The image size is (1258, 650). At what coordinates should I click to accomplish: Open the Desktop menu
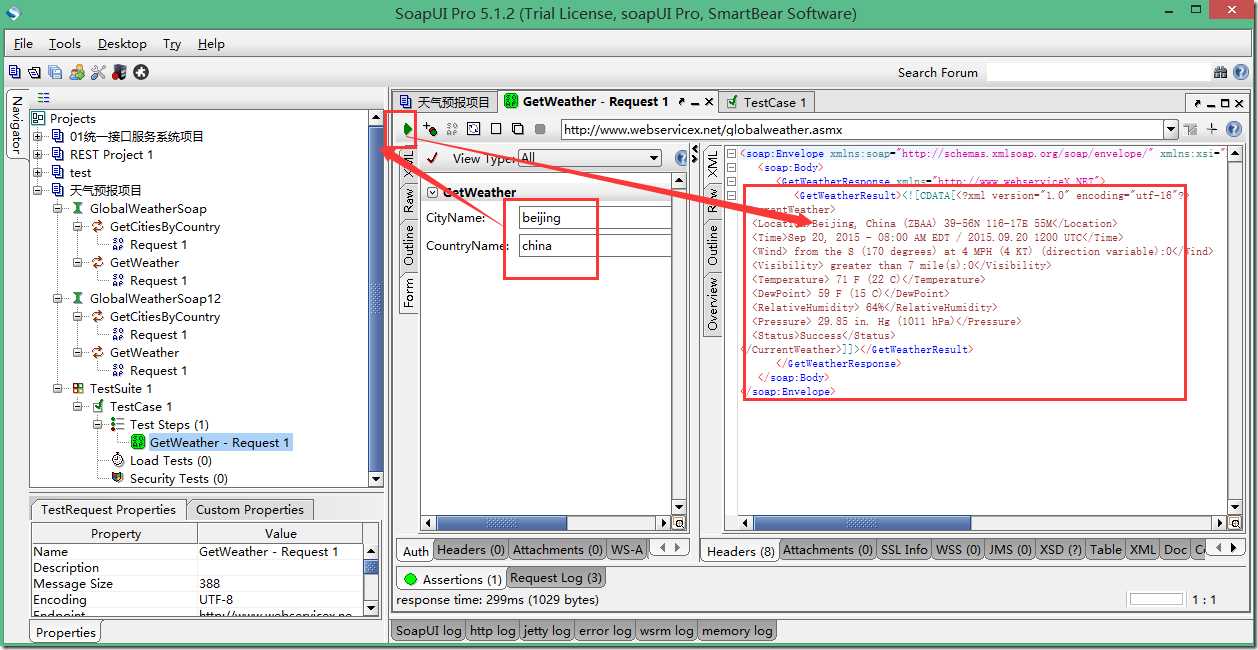[122, 44]
